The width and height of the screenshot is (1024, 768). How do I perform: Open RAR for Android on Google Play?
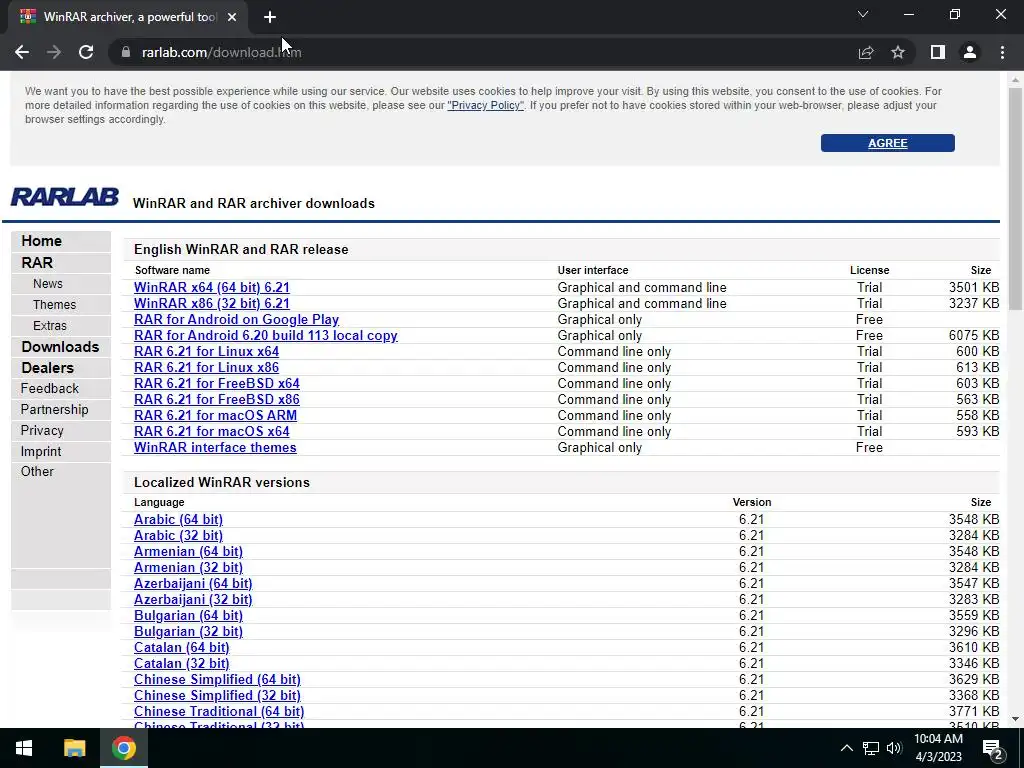click(x=236, y=319)
